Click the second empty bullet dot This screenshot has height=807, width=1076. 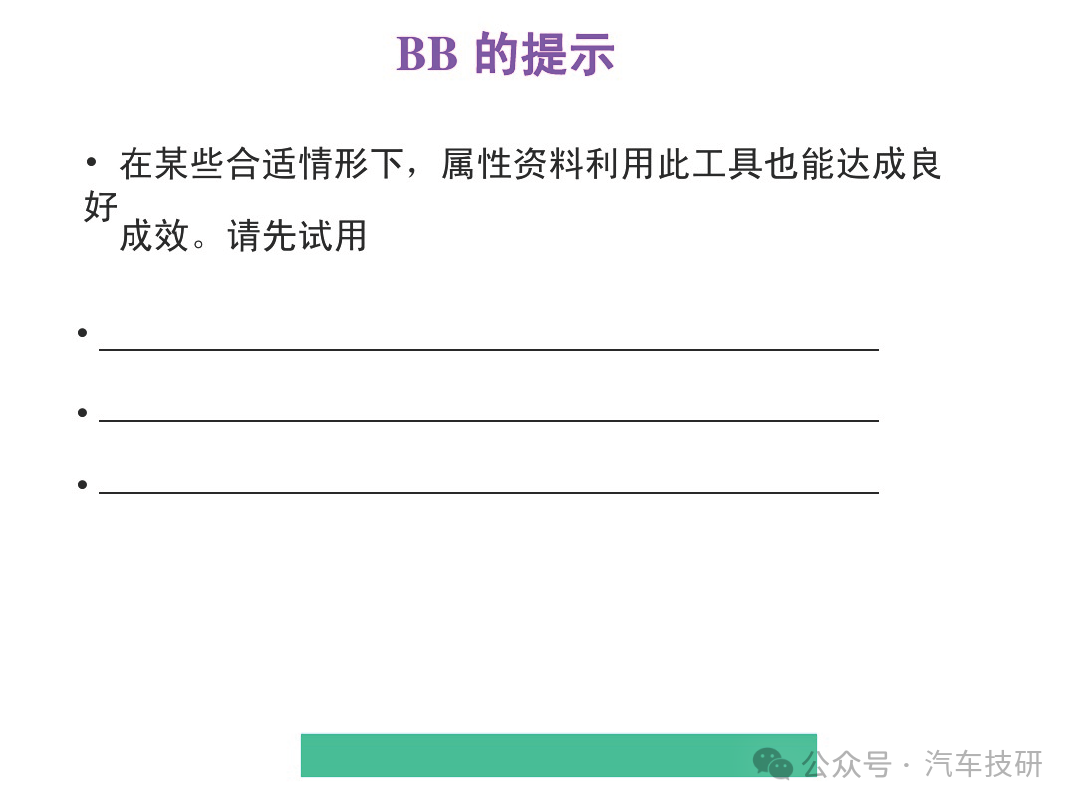coord(82,412)
